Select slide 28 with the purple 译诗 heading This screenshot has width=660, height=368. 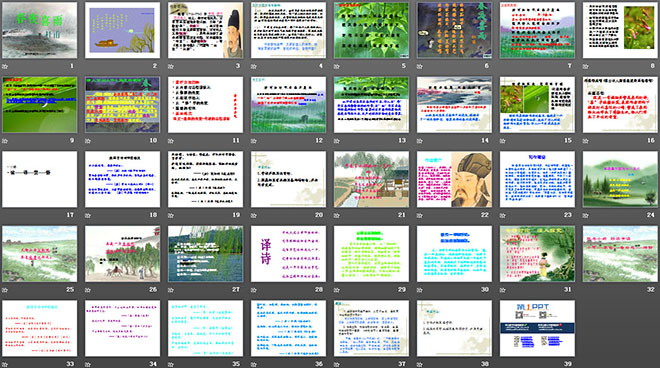(288, 254)
